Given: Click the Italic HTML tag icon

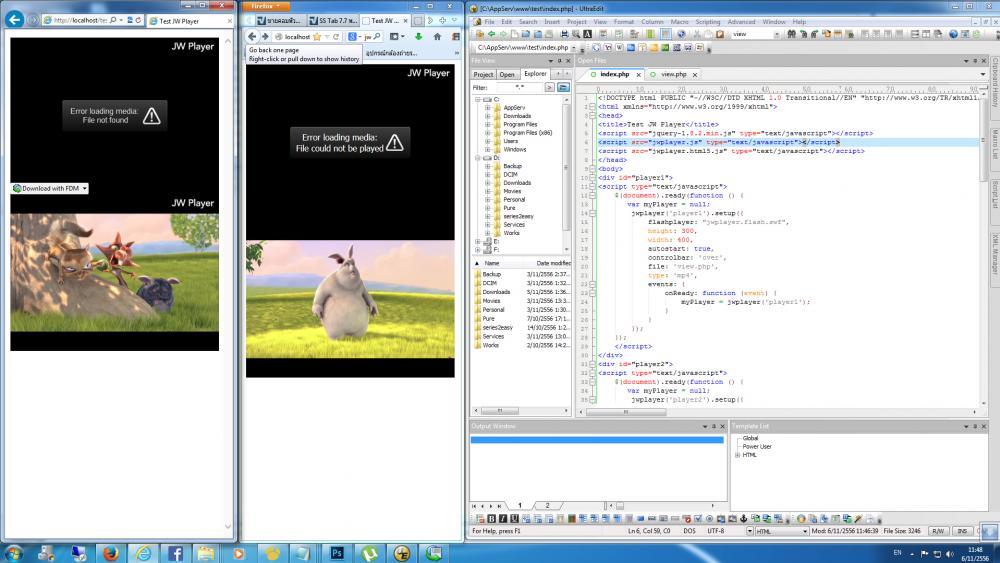Looking at the screenshot, I should [503, 519].
